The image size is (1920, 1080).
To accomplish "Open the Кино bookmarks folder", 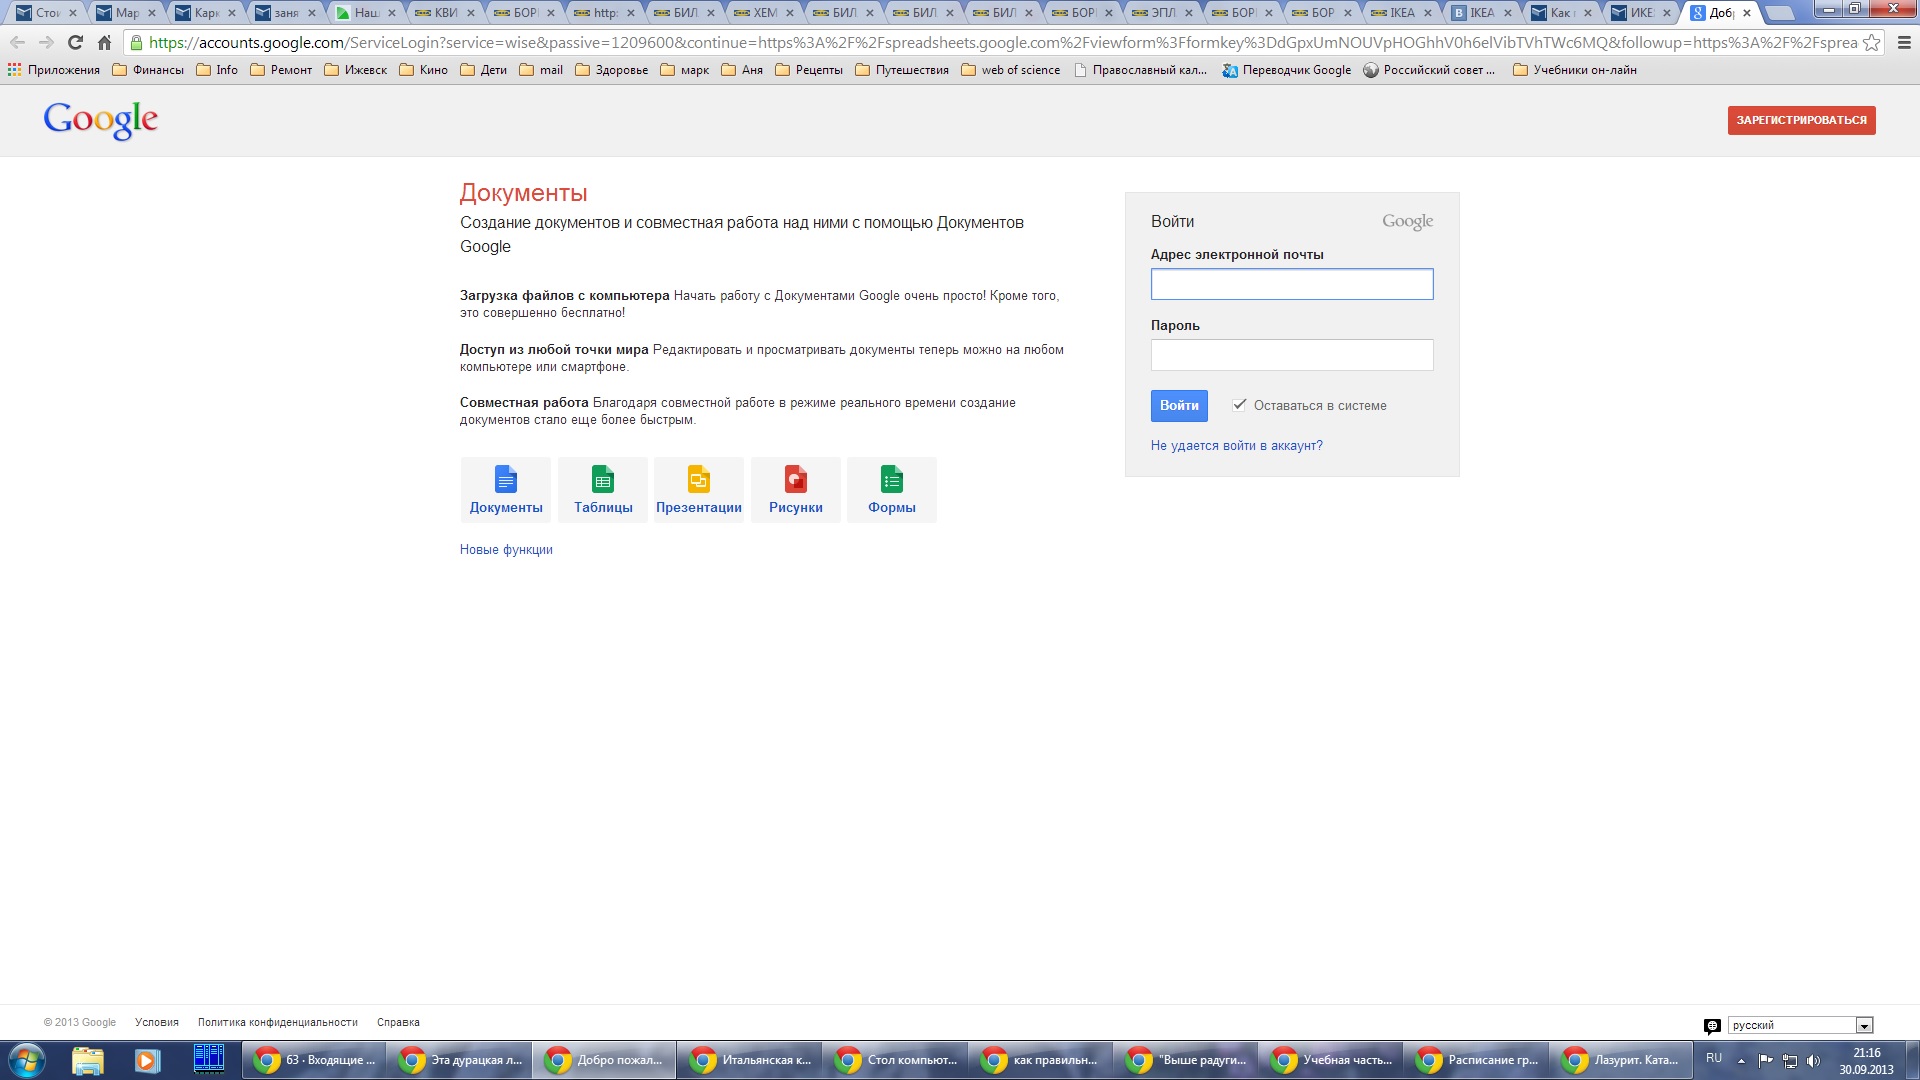I will pos(423,70).
